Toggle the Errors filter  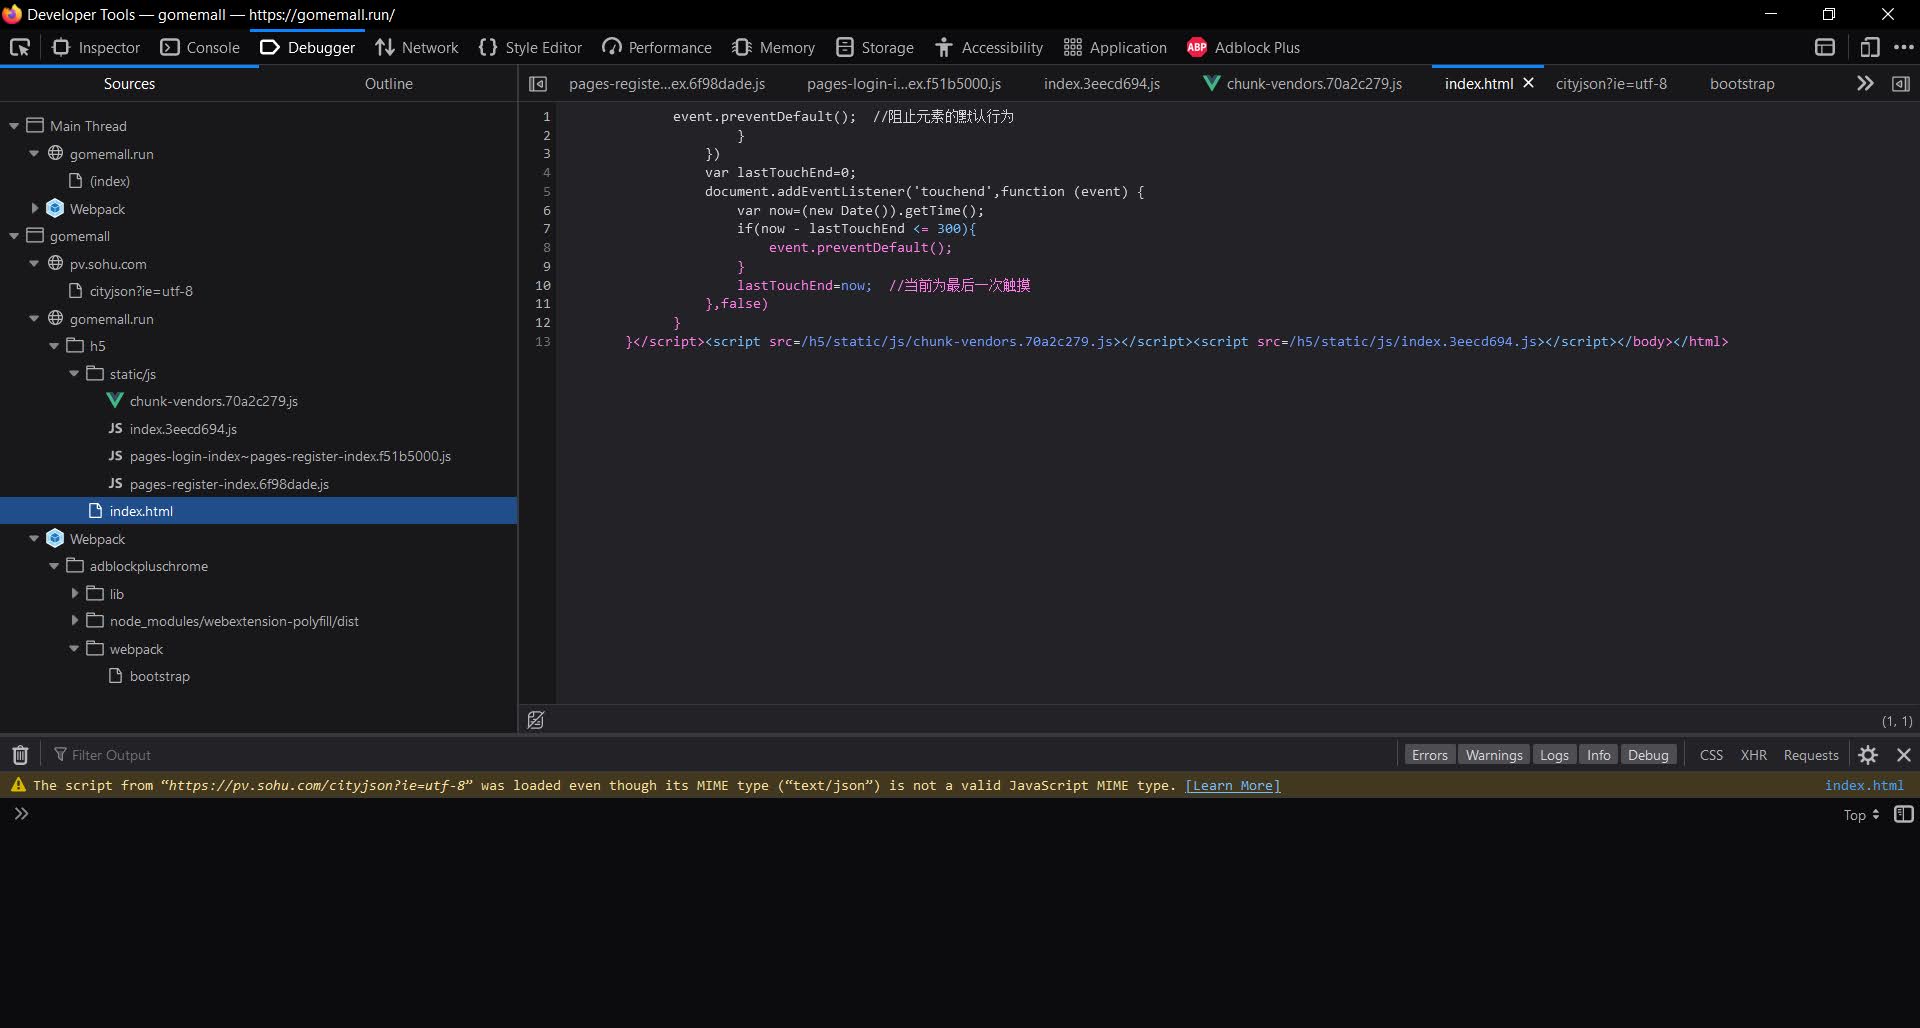[x=1429, y=755]
